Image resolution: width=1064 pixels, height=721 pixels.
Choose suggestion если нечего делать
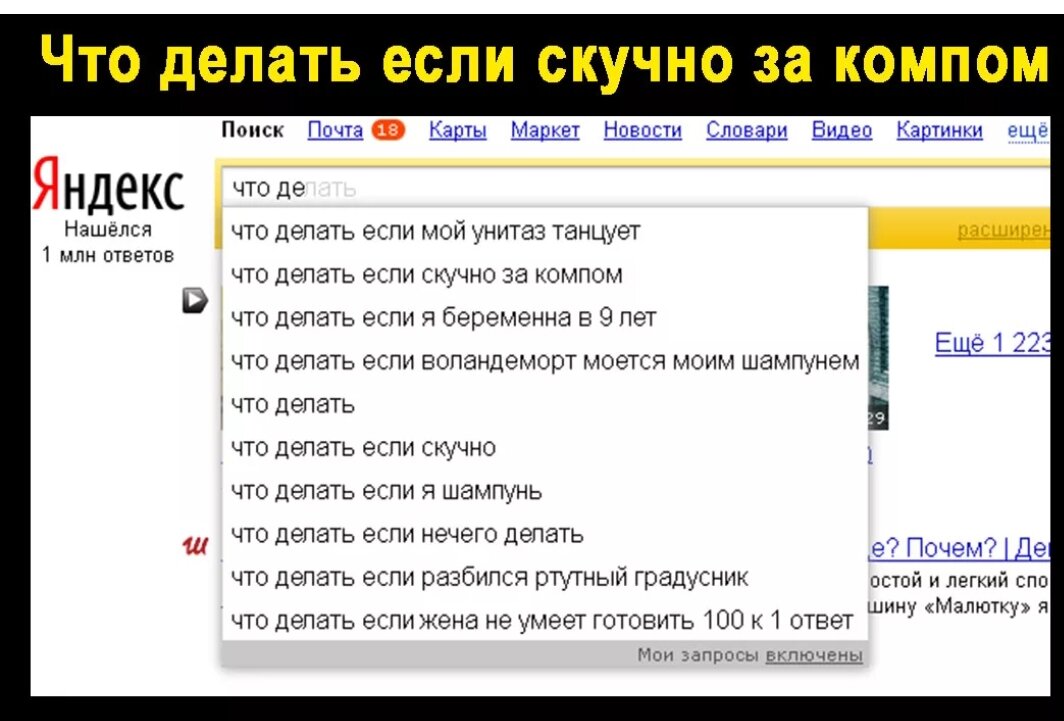545,534
